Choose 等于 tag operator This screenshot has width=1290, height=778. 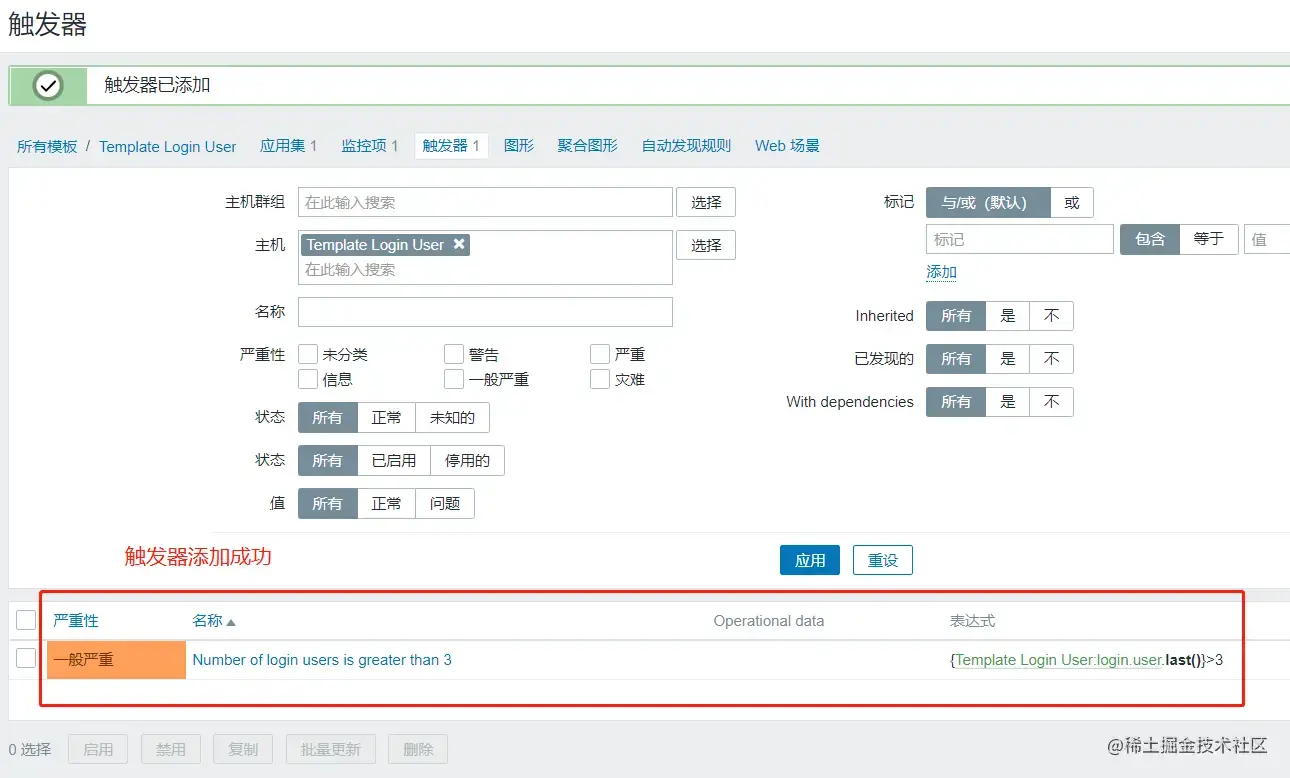[1209, 239]
